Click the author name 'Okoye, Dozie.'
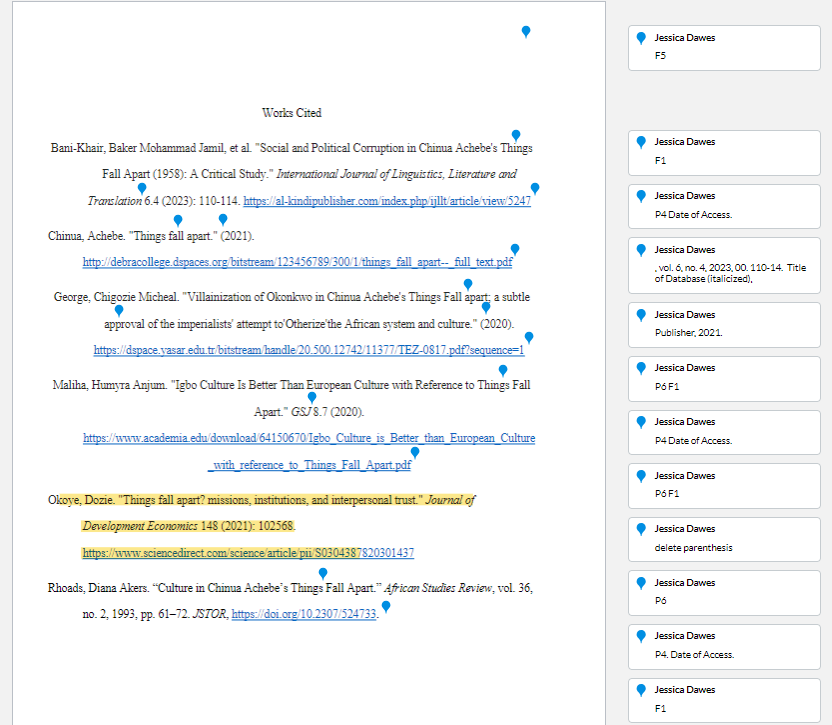This screenshot has height=725, width=832. [81, 500]
